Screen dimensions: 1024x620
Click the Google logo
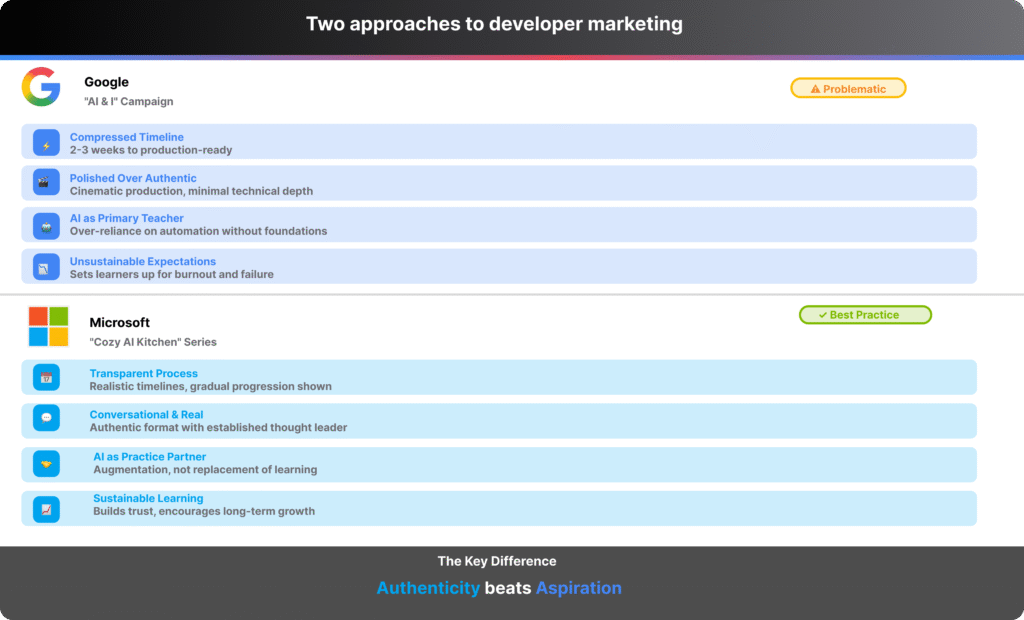41,87
